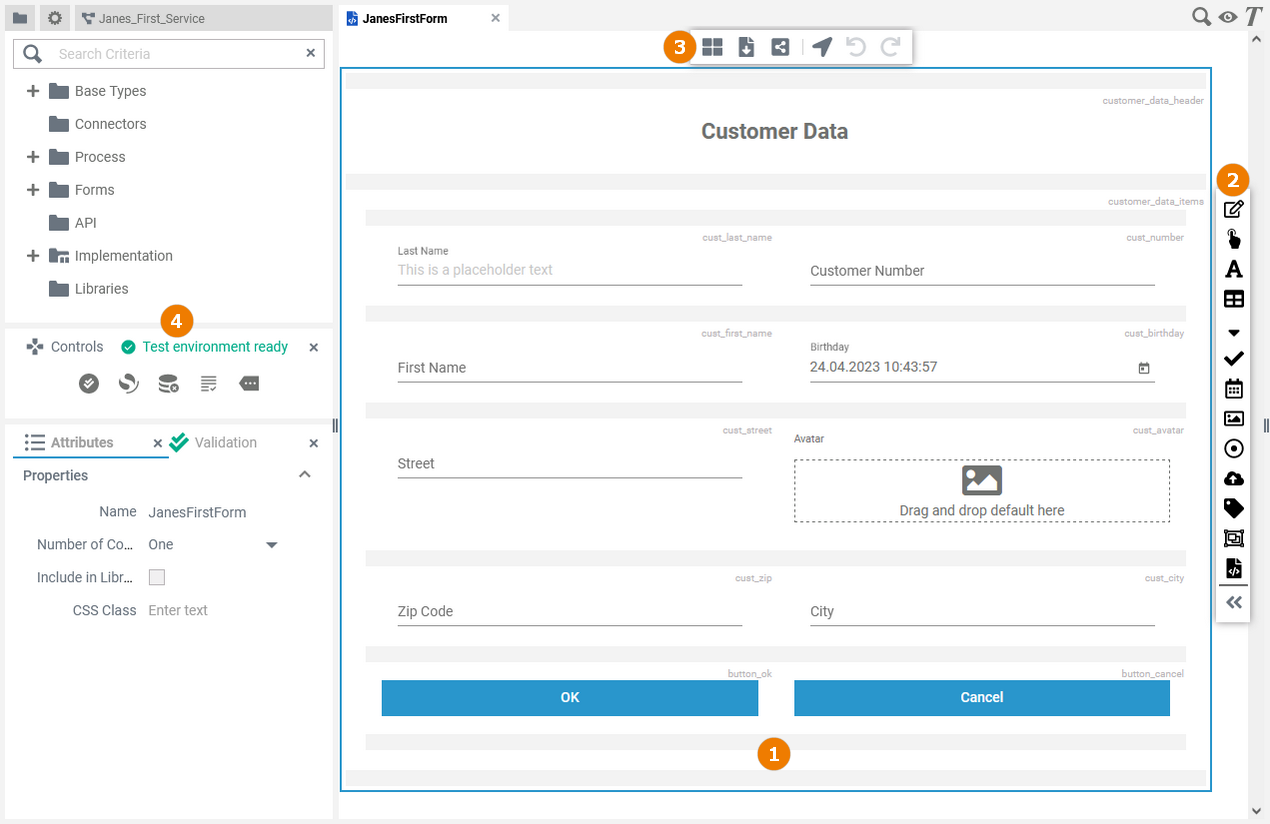Toggle the Include in Library checkbox
The height and width of the screenshot is (824, 1270).
[x=157, y=577]
